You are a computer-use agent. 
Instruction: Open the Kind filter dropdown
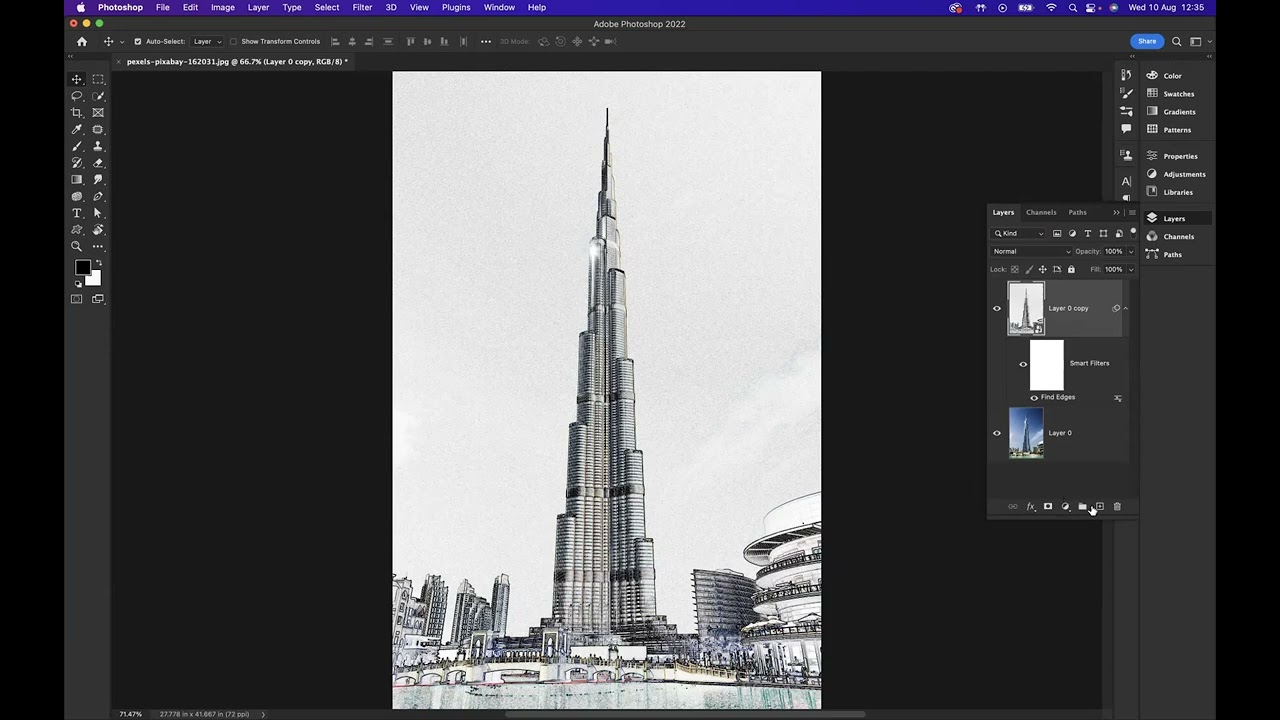click(1018, 233)
